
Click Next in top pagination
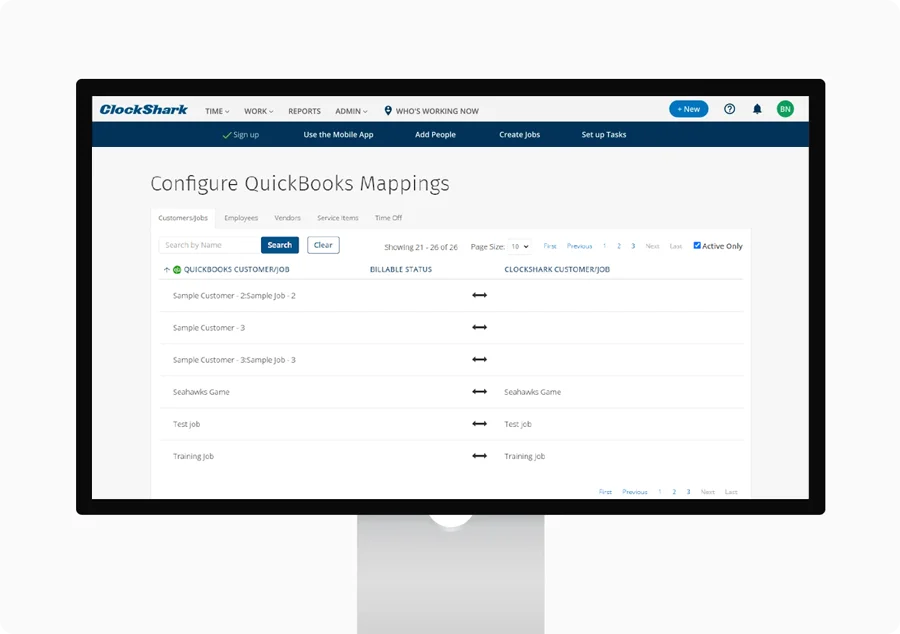pyautogui.click(x=652, y=246)
